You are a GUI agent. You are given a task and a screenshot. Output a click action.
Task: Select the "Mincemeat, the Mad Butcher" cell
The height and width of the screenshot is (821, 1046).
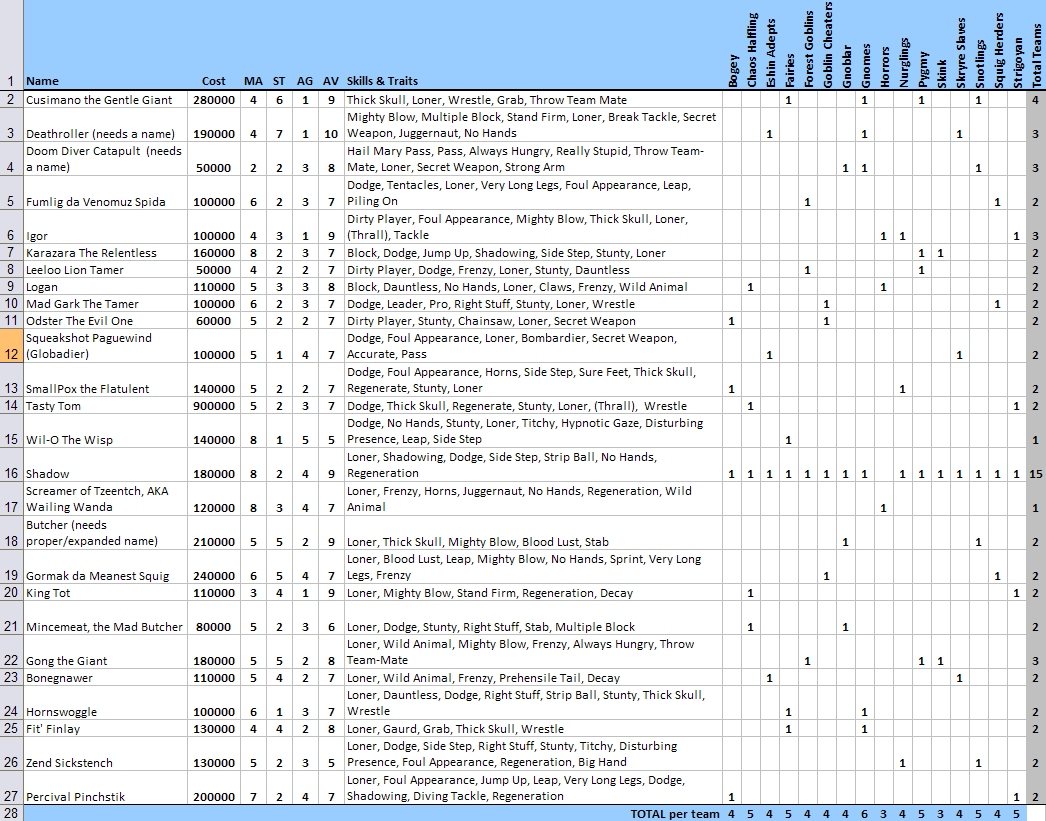pos(105,618)
